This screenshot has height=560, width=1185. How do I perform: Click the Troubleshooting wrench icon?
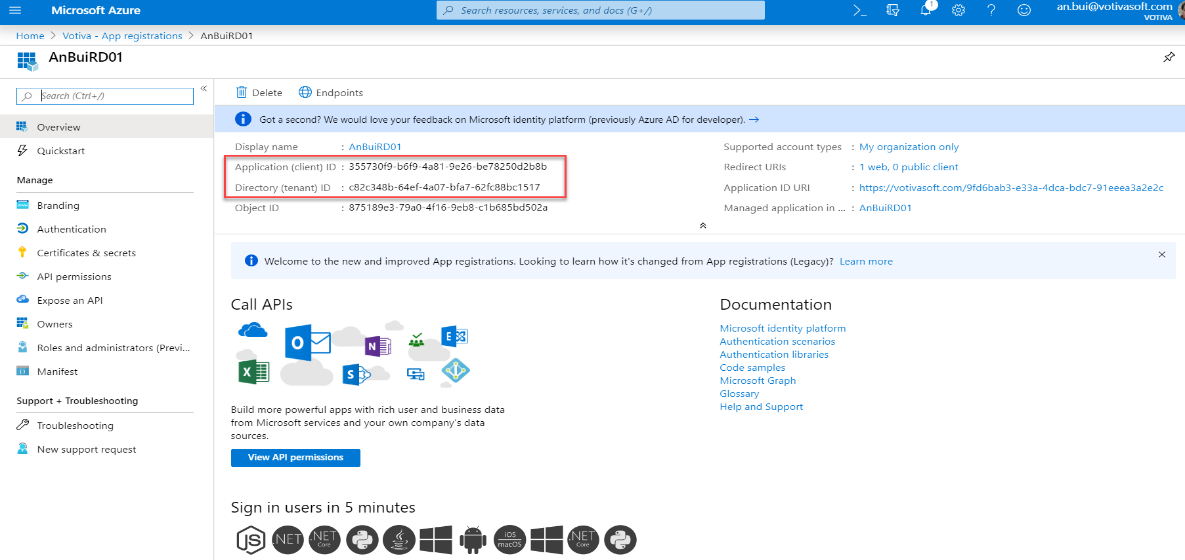23,425
